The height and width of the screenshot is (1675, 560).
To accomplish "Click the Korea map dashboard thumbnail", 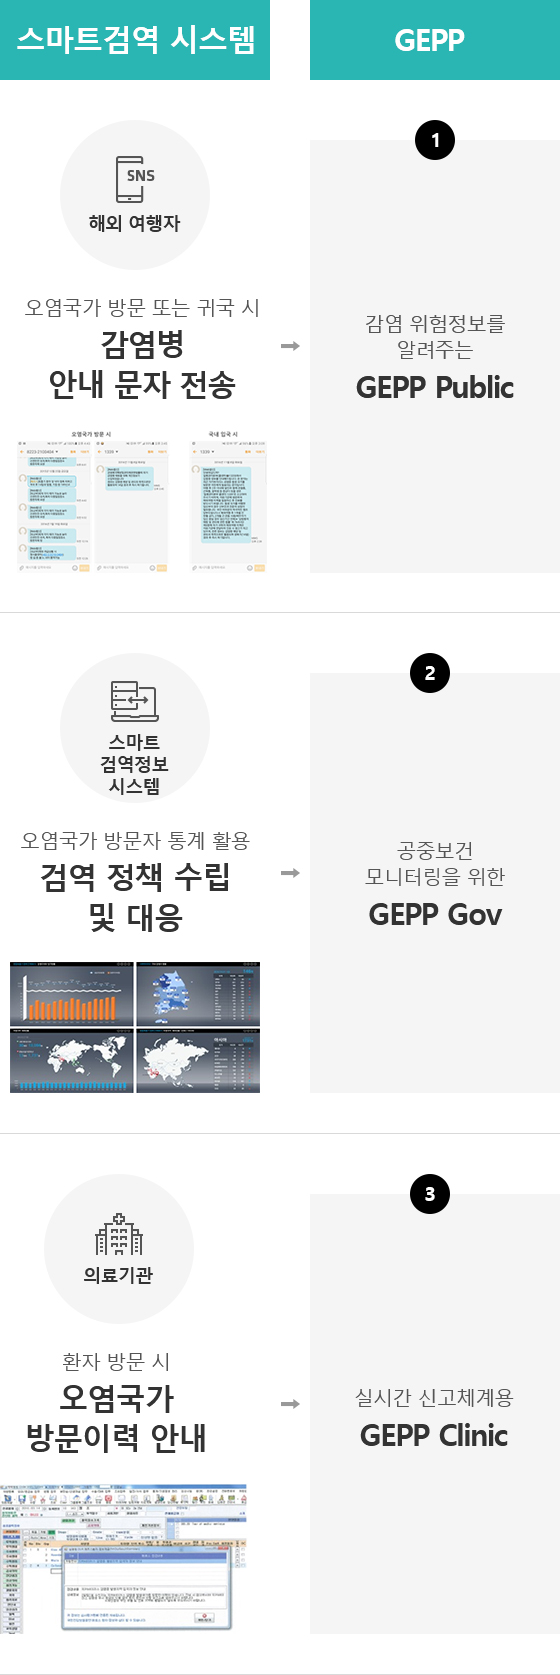I will (x=198, y=993).
